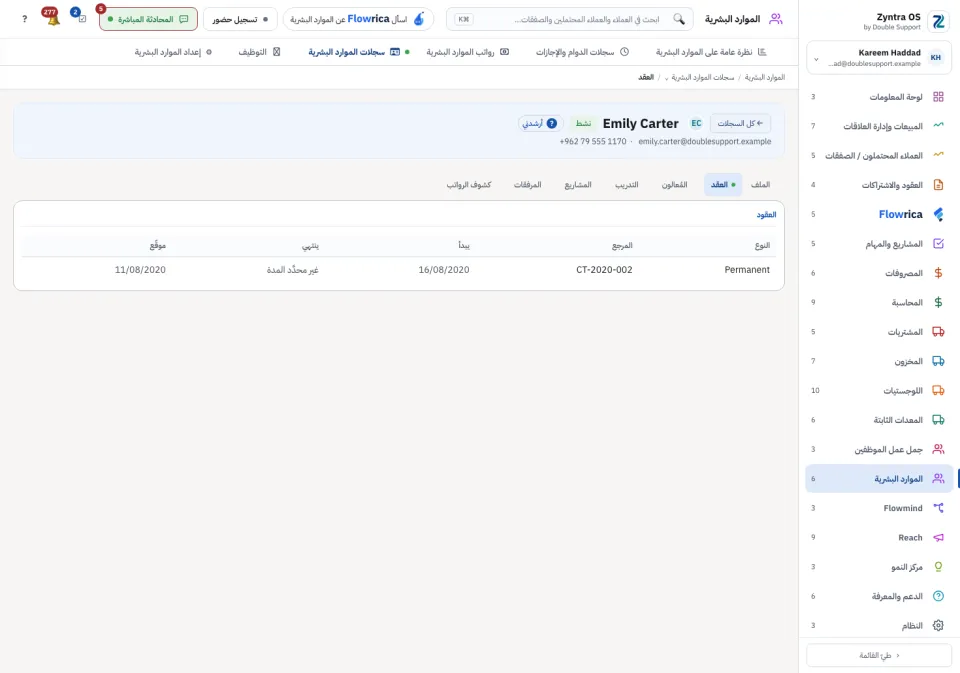The height and width of the screenshot is (673, 960).
Task: Open the لوحة المعلومات dashboard icon in sidebar
Action: (938, 97)
